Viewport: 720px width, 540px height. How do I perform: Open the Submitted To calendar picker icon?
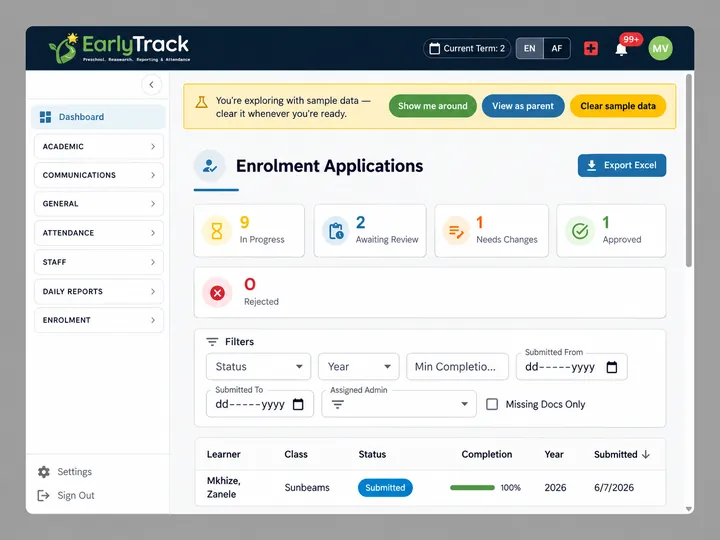298,404
